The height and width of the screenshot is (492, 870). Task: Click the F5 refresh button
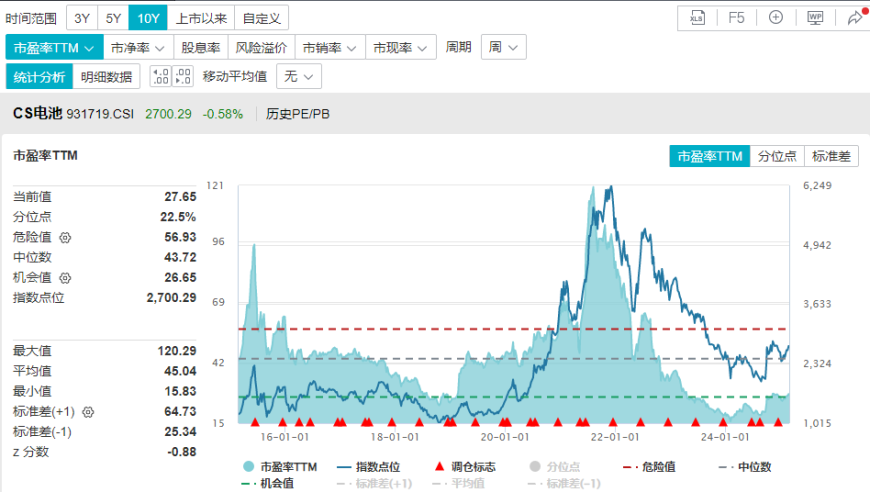click(736, 18)
